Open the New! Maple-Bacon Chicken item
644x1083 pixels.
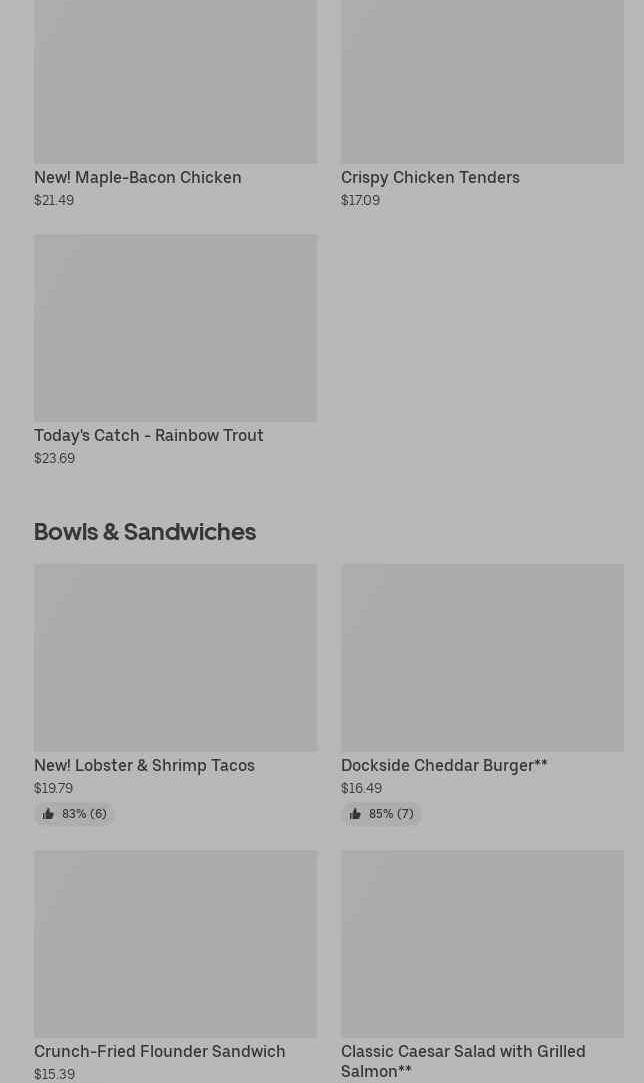tap(137, 178)
